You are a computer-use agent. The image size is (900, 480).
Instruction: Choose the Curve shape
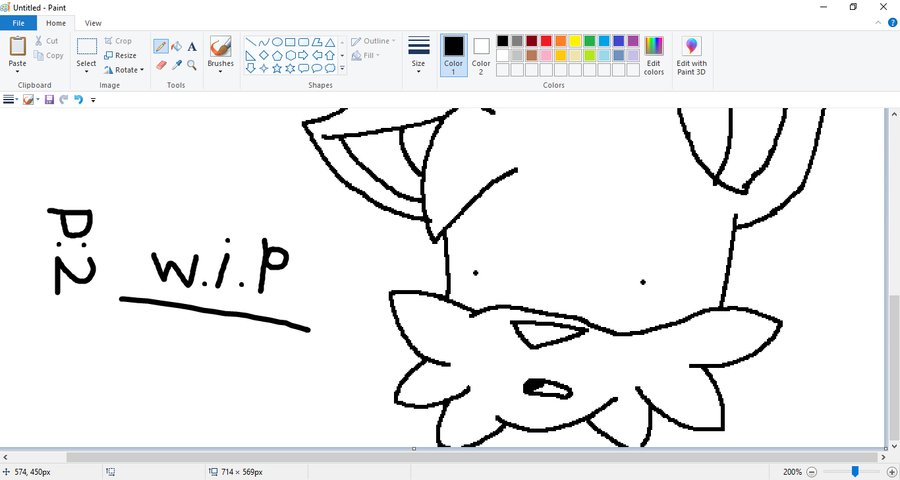point(264,42)
